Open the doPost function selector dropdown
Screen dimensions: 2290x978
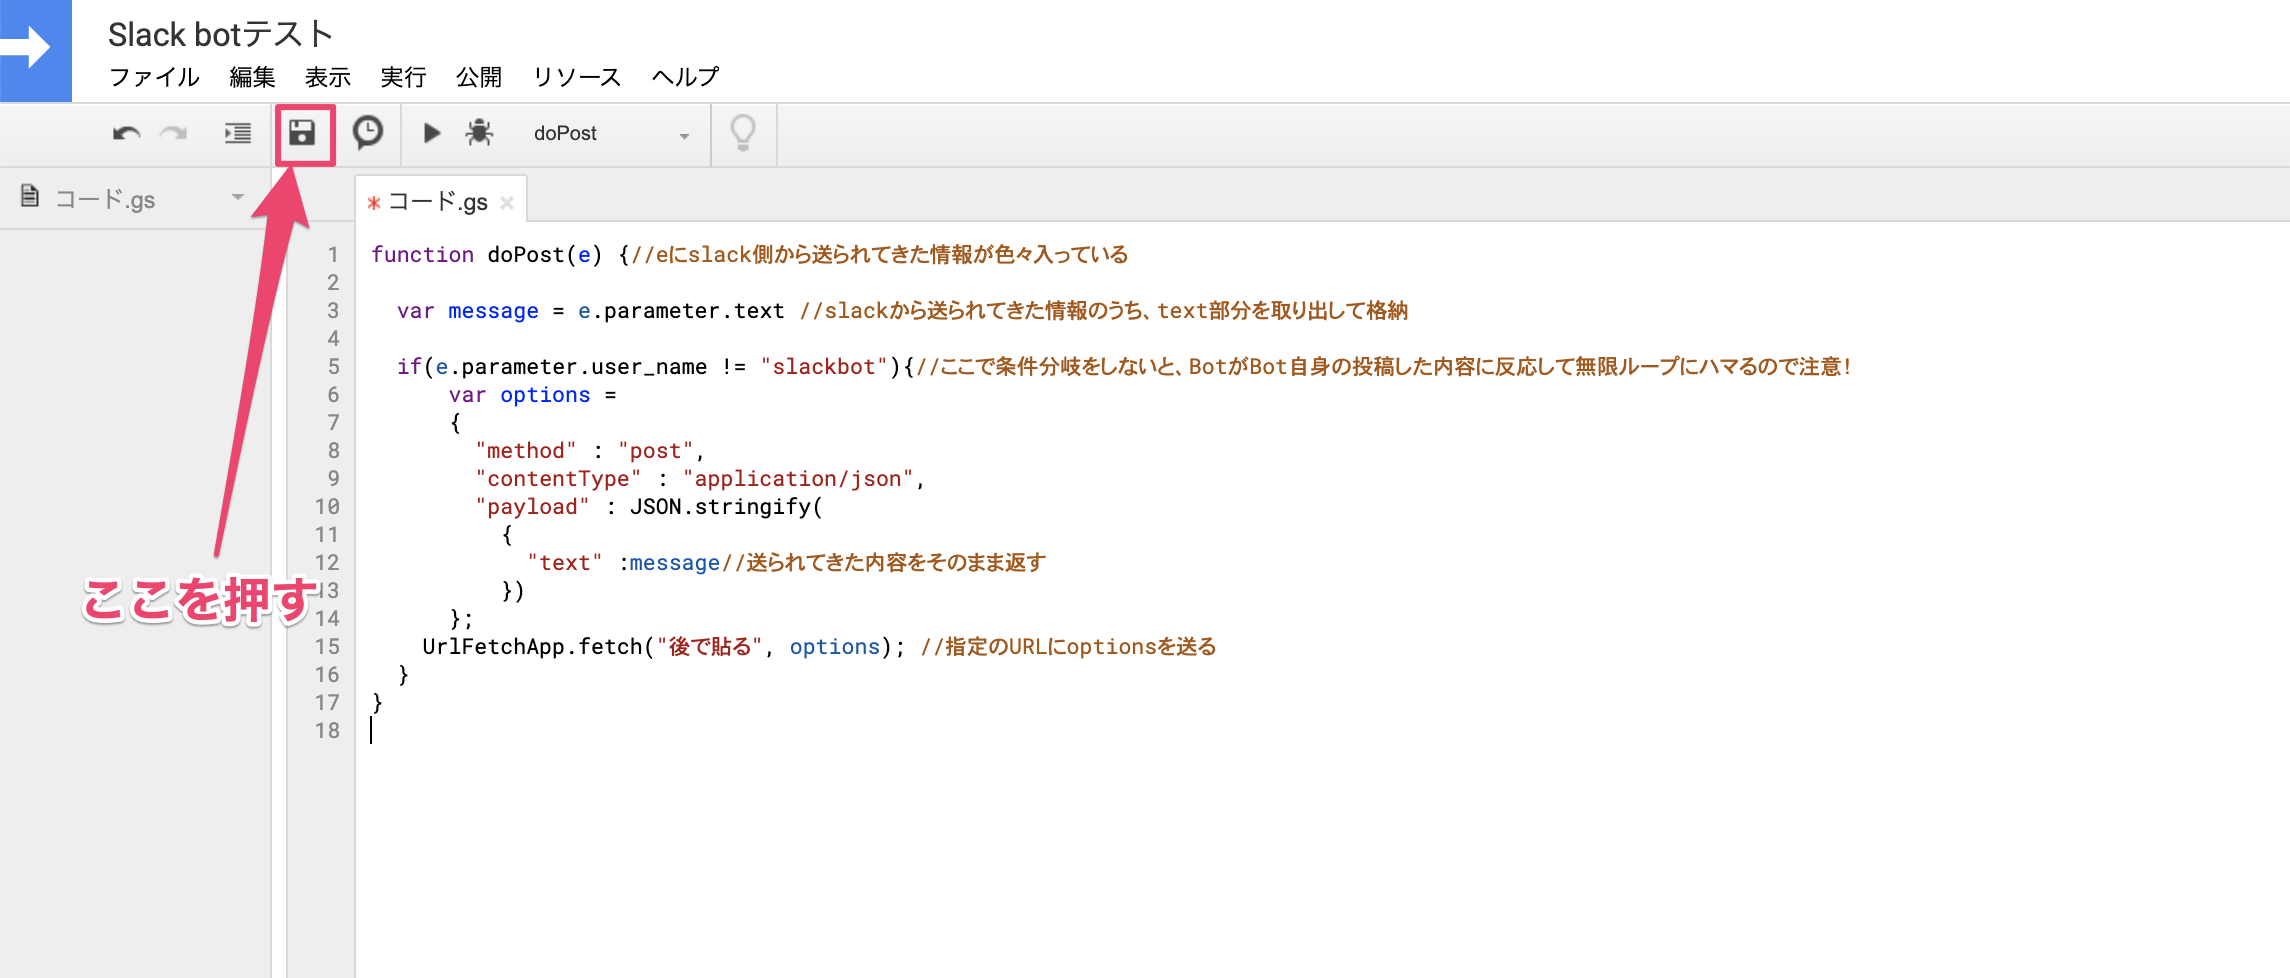point(612,134)
